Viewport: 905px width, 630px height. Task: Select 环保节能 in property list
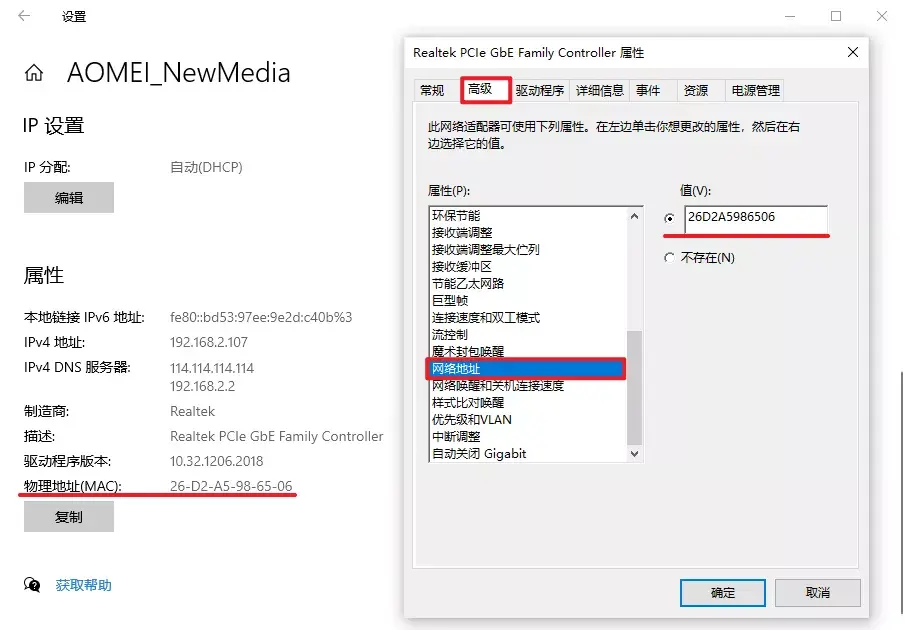[x=527, y=215]
